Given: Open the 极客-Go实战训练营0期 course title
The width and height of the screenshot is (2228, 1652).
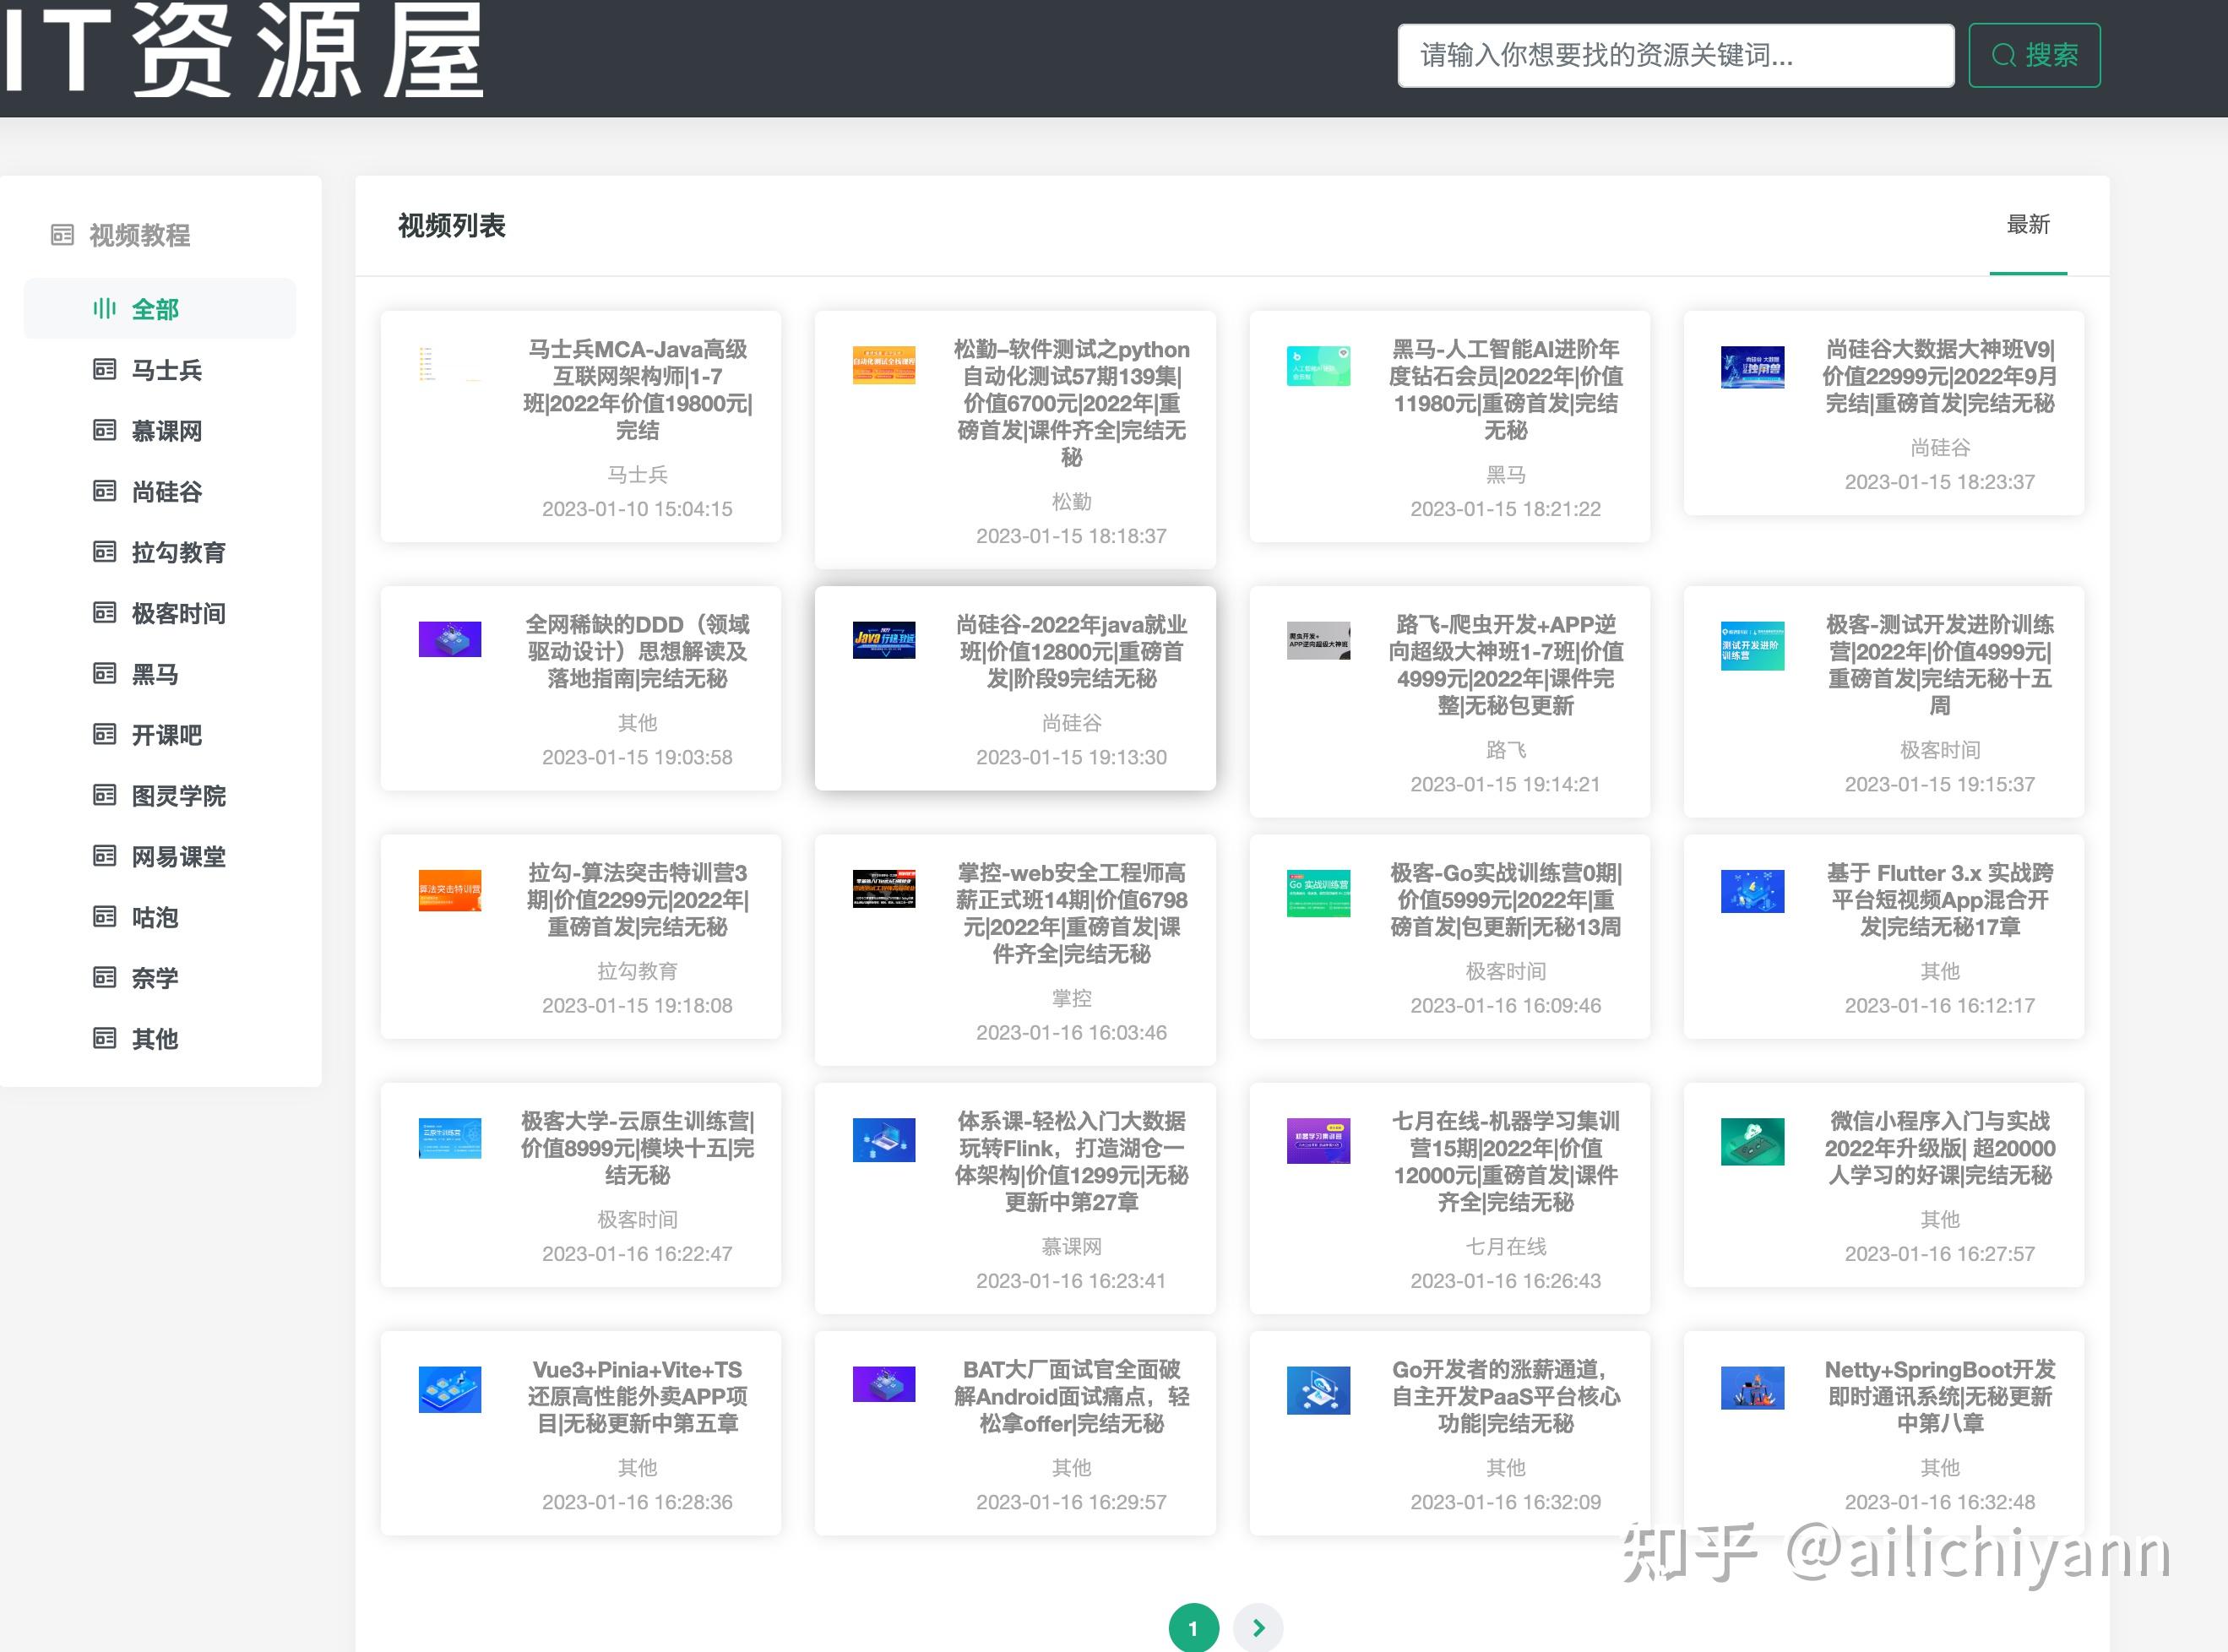Looking at the screenshot, I should pos(1505,899).
